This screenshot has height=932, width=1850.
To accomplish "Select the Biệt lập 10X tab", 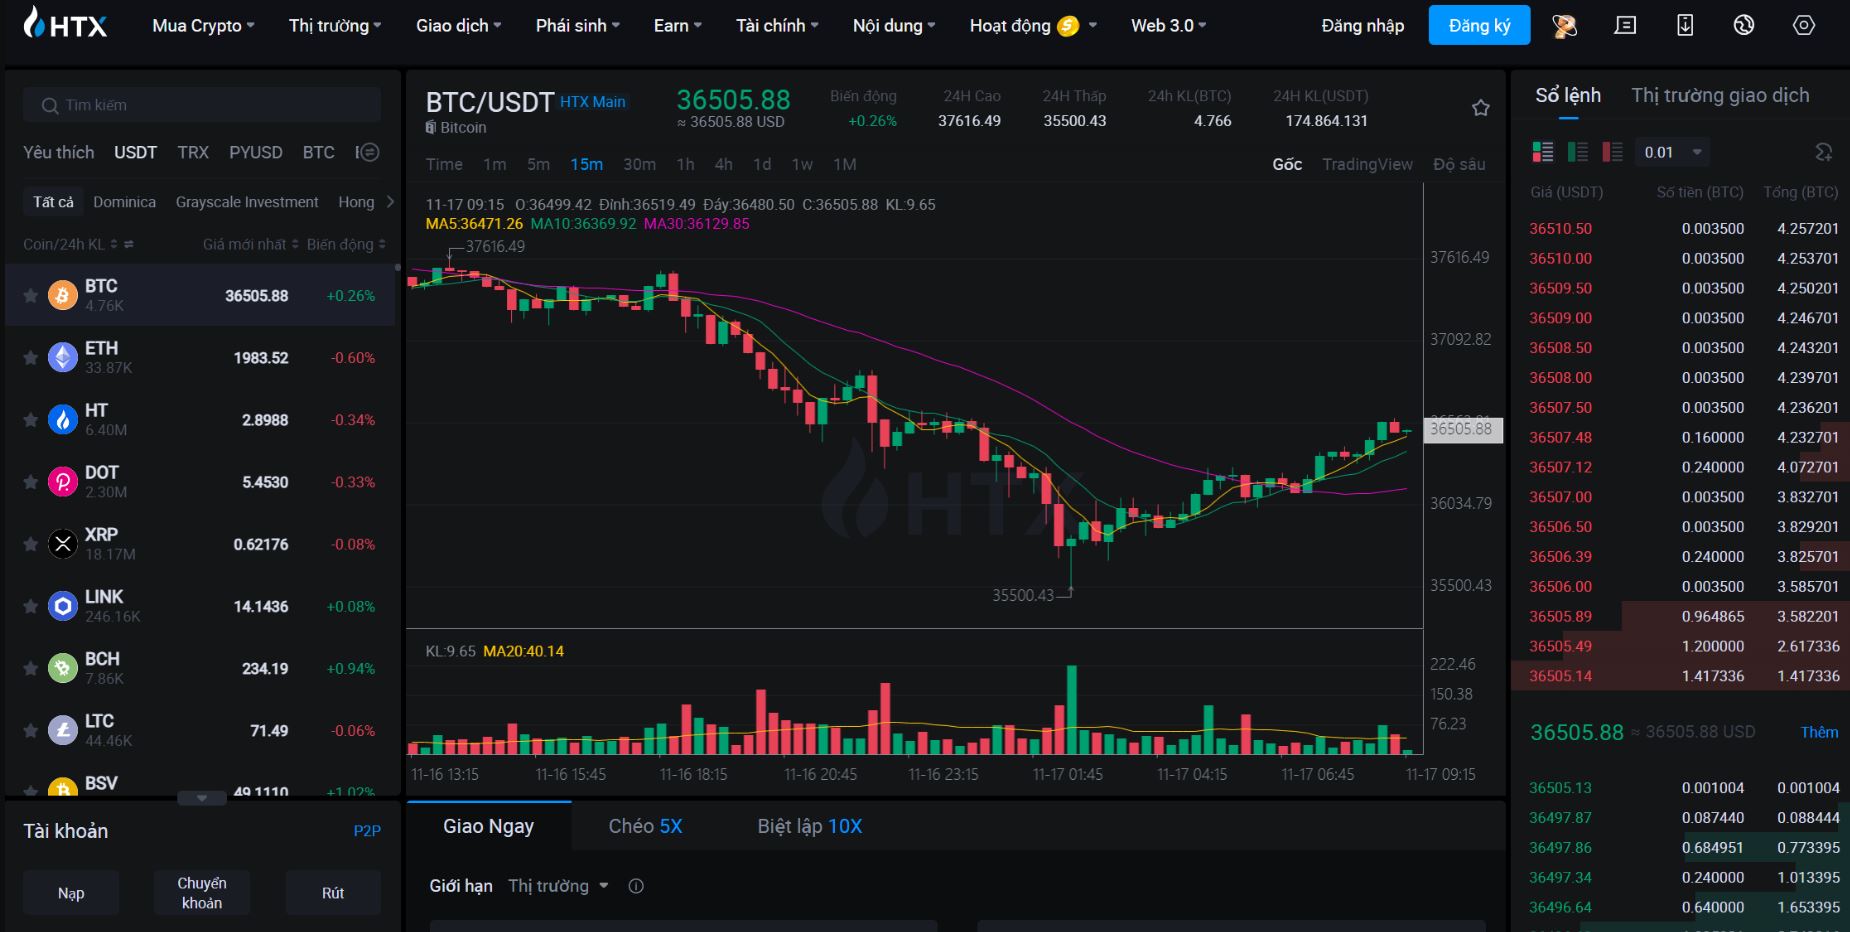I will [x=809, y=826].
